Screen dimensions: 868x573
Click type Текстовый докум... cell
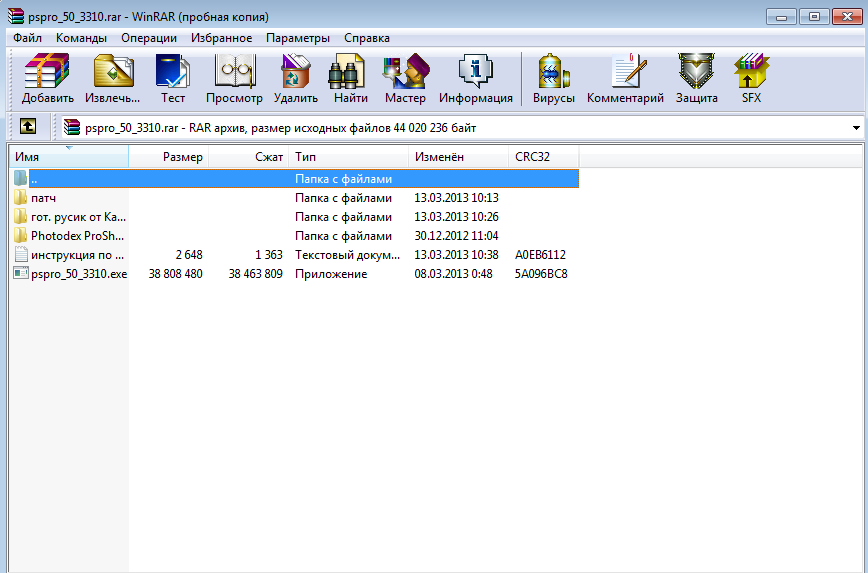(x=347, y=255)
